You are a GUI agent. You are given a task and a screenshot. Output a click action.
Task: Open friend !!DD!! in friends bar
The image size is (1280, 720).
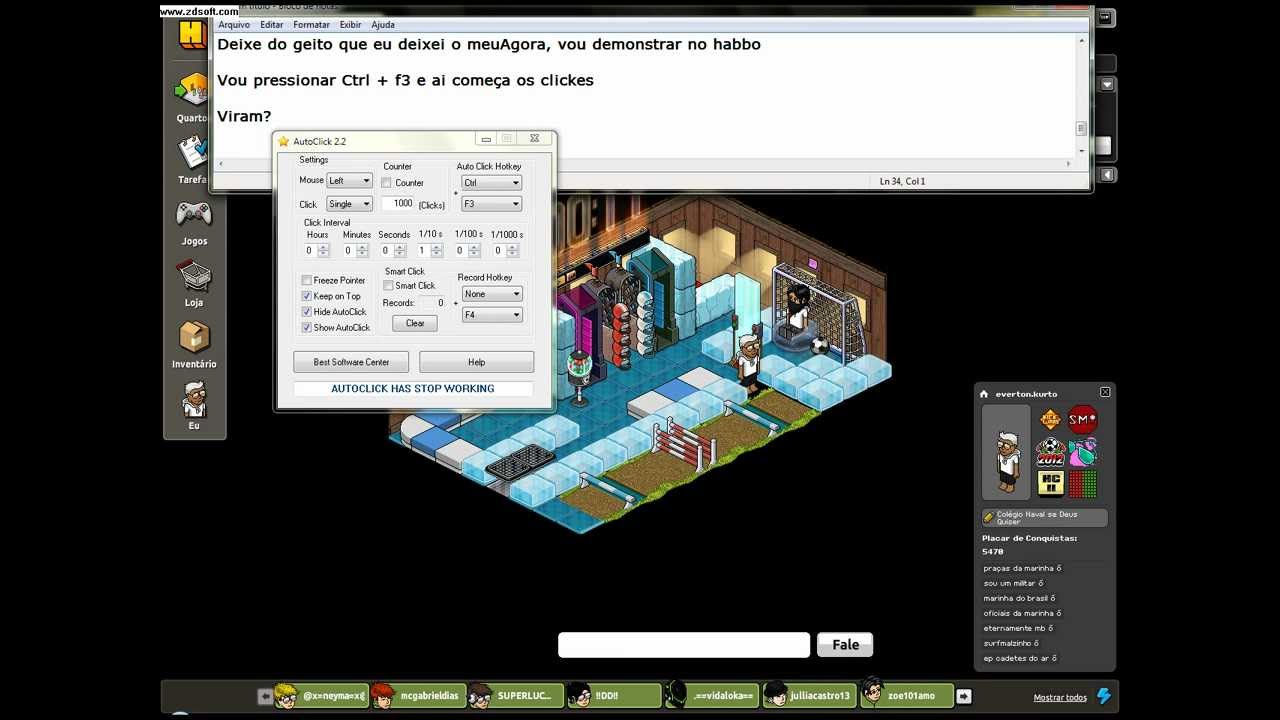pos(613,695)
